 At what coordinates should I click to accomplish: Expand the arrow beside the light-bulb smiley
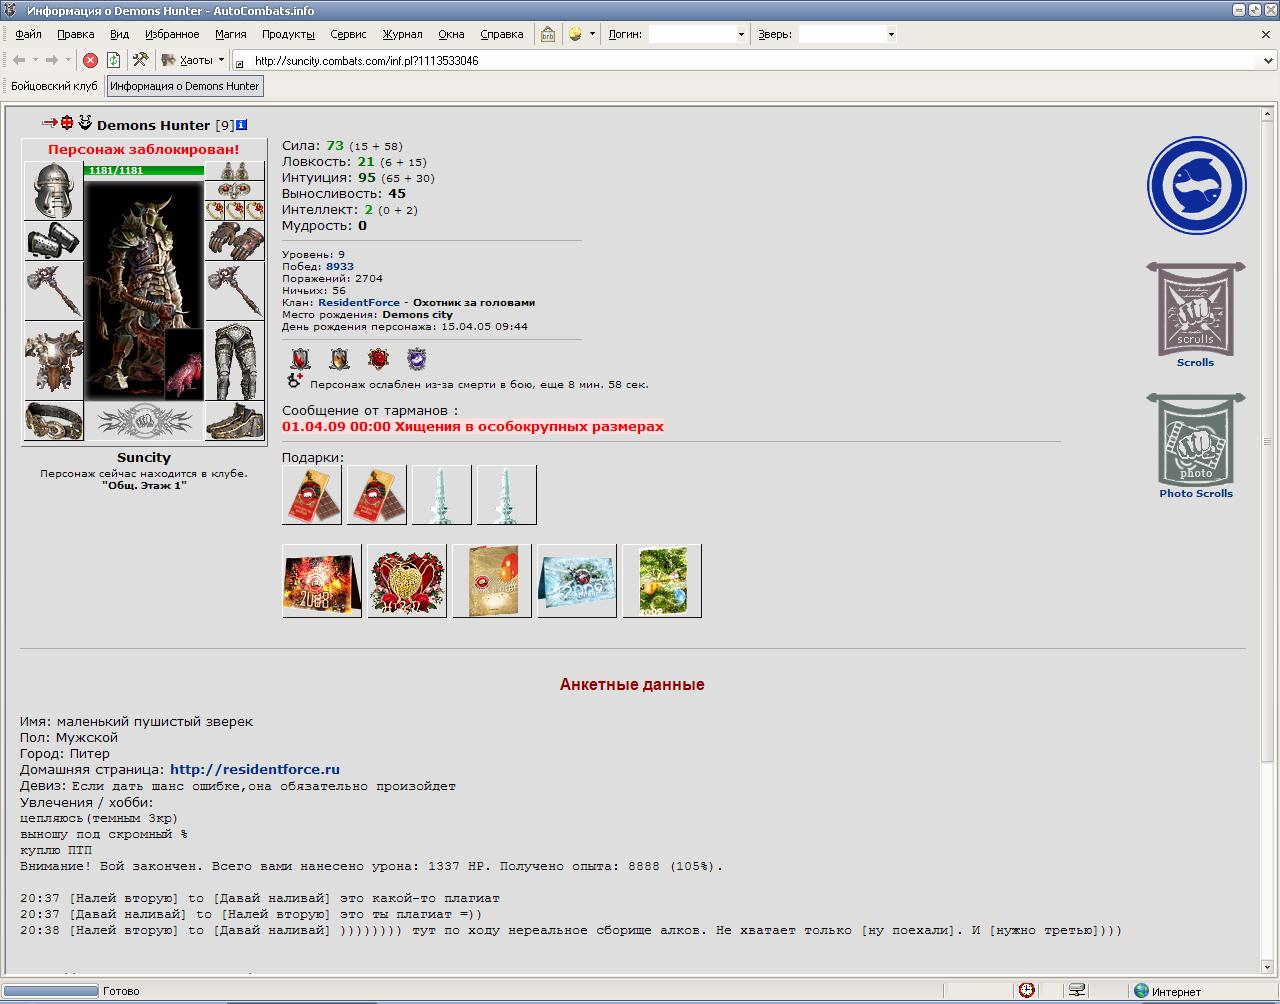click(592, 34)
